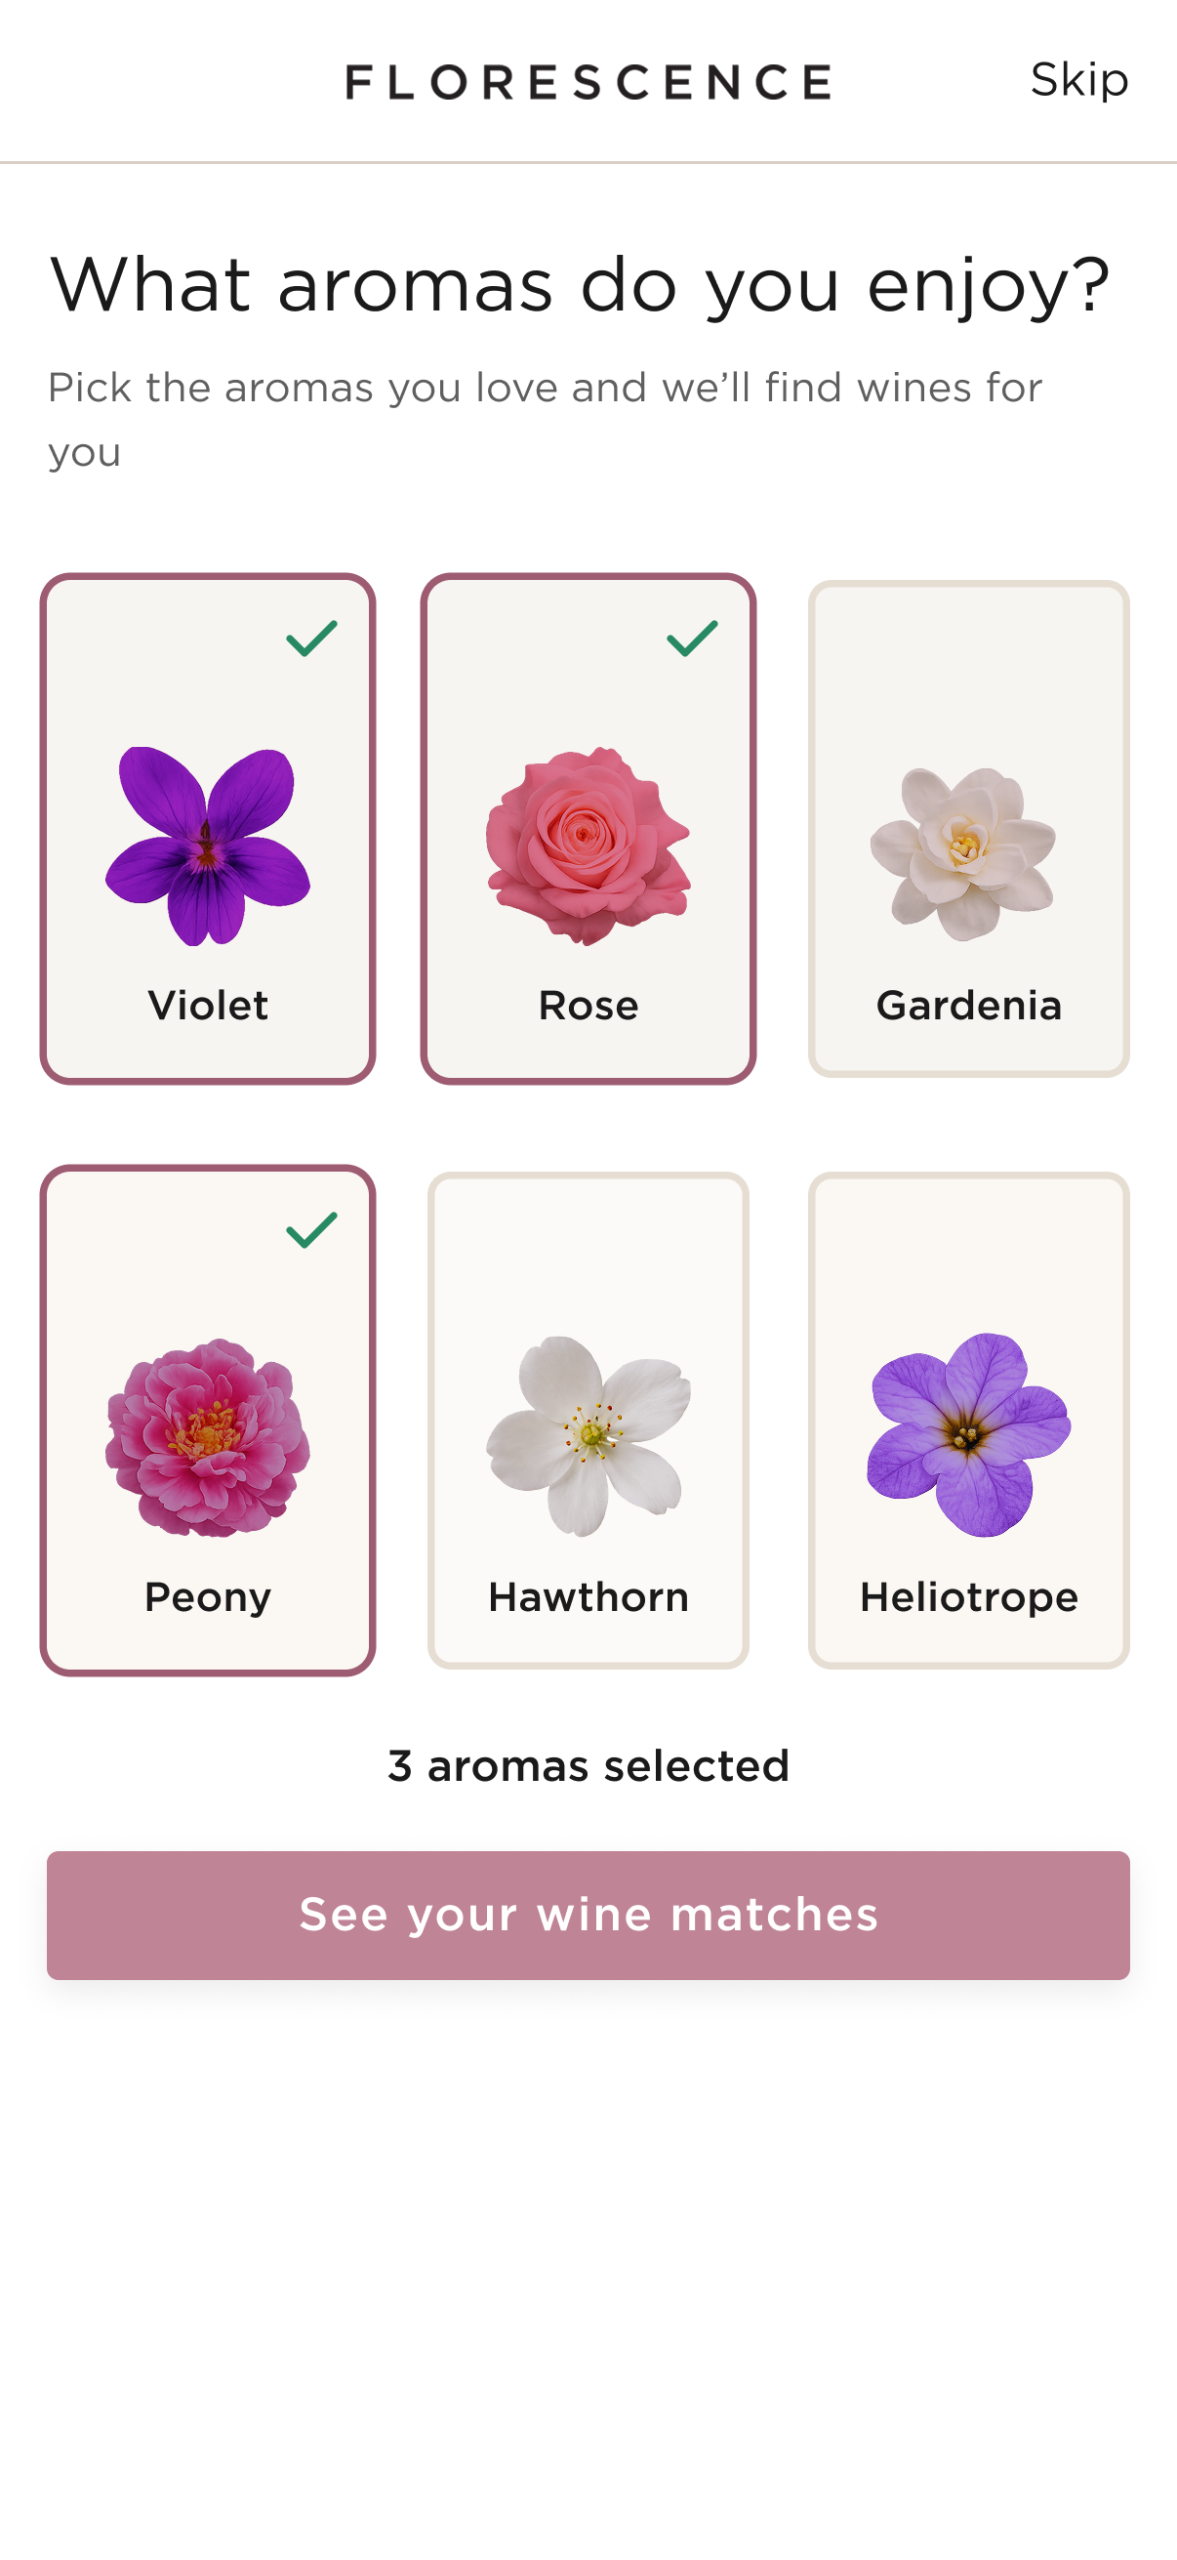Click the Florescence logo in header
The image size is (1177, 2560).
pos(588,82)
